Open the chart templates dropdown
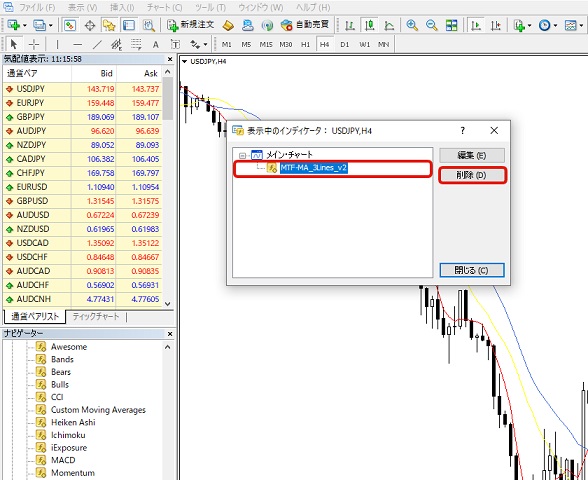Image resolution: width=588 pixels, height=480 pixels. pyautogui.click(x=574, y=25)
